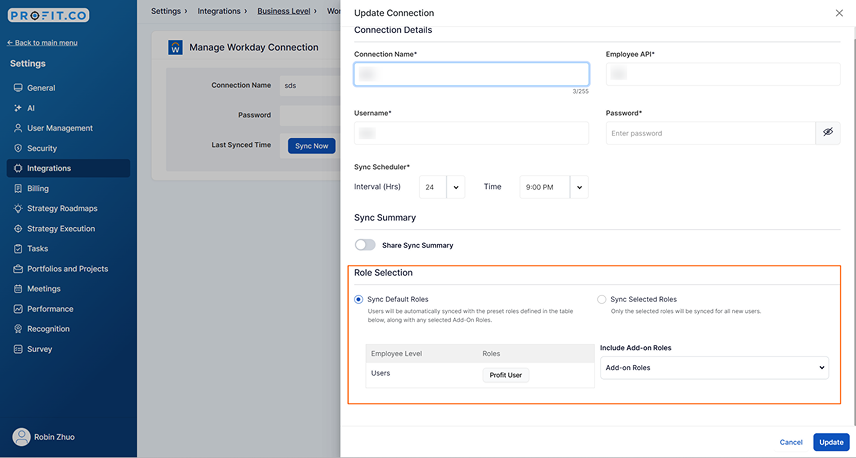Select the Sync Default Roles radio button
The height and width of the screenshot is (458, 856).
(359, 299)
